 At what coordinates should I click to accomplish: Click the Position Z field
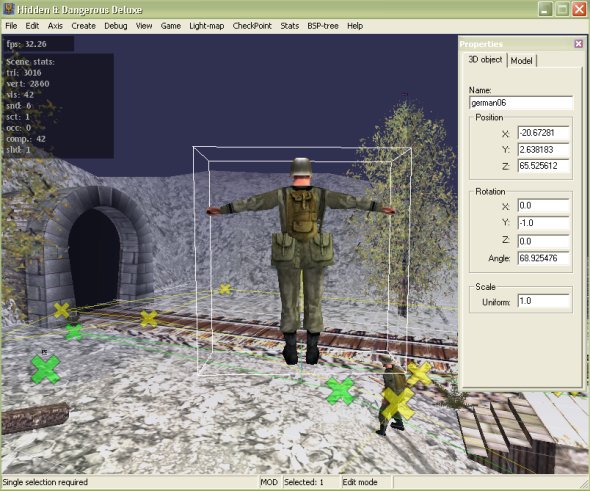click(x=543, y=166)
